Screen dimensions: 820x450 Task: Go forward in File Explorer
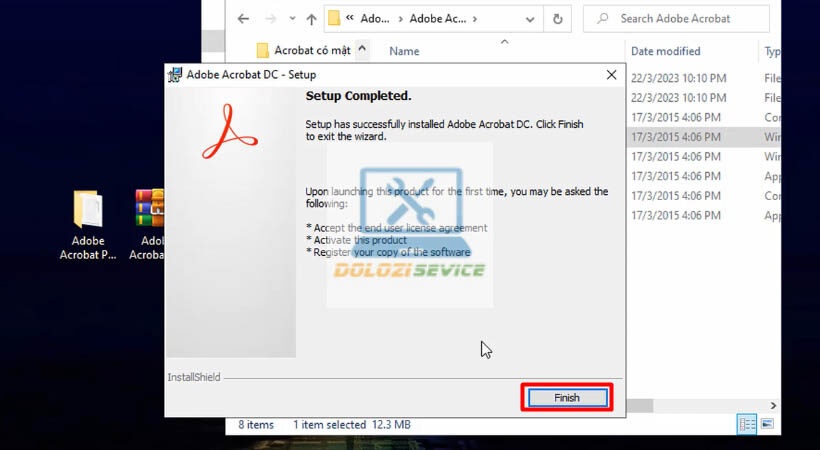tap(270, 19)
